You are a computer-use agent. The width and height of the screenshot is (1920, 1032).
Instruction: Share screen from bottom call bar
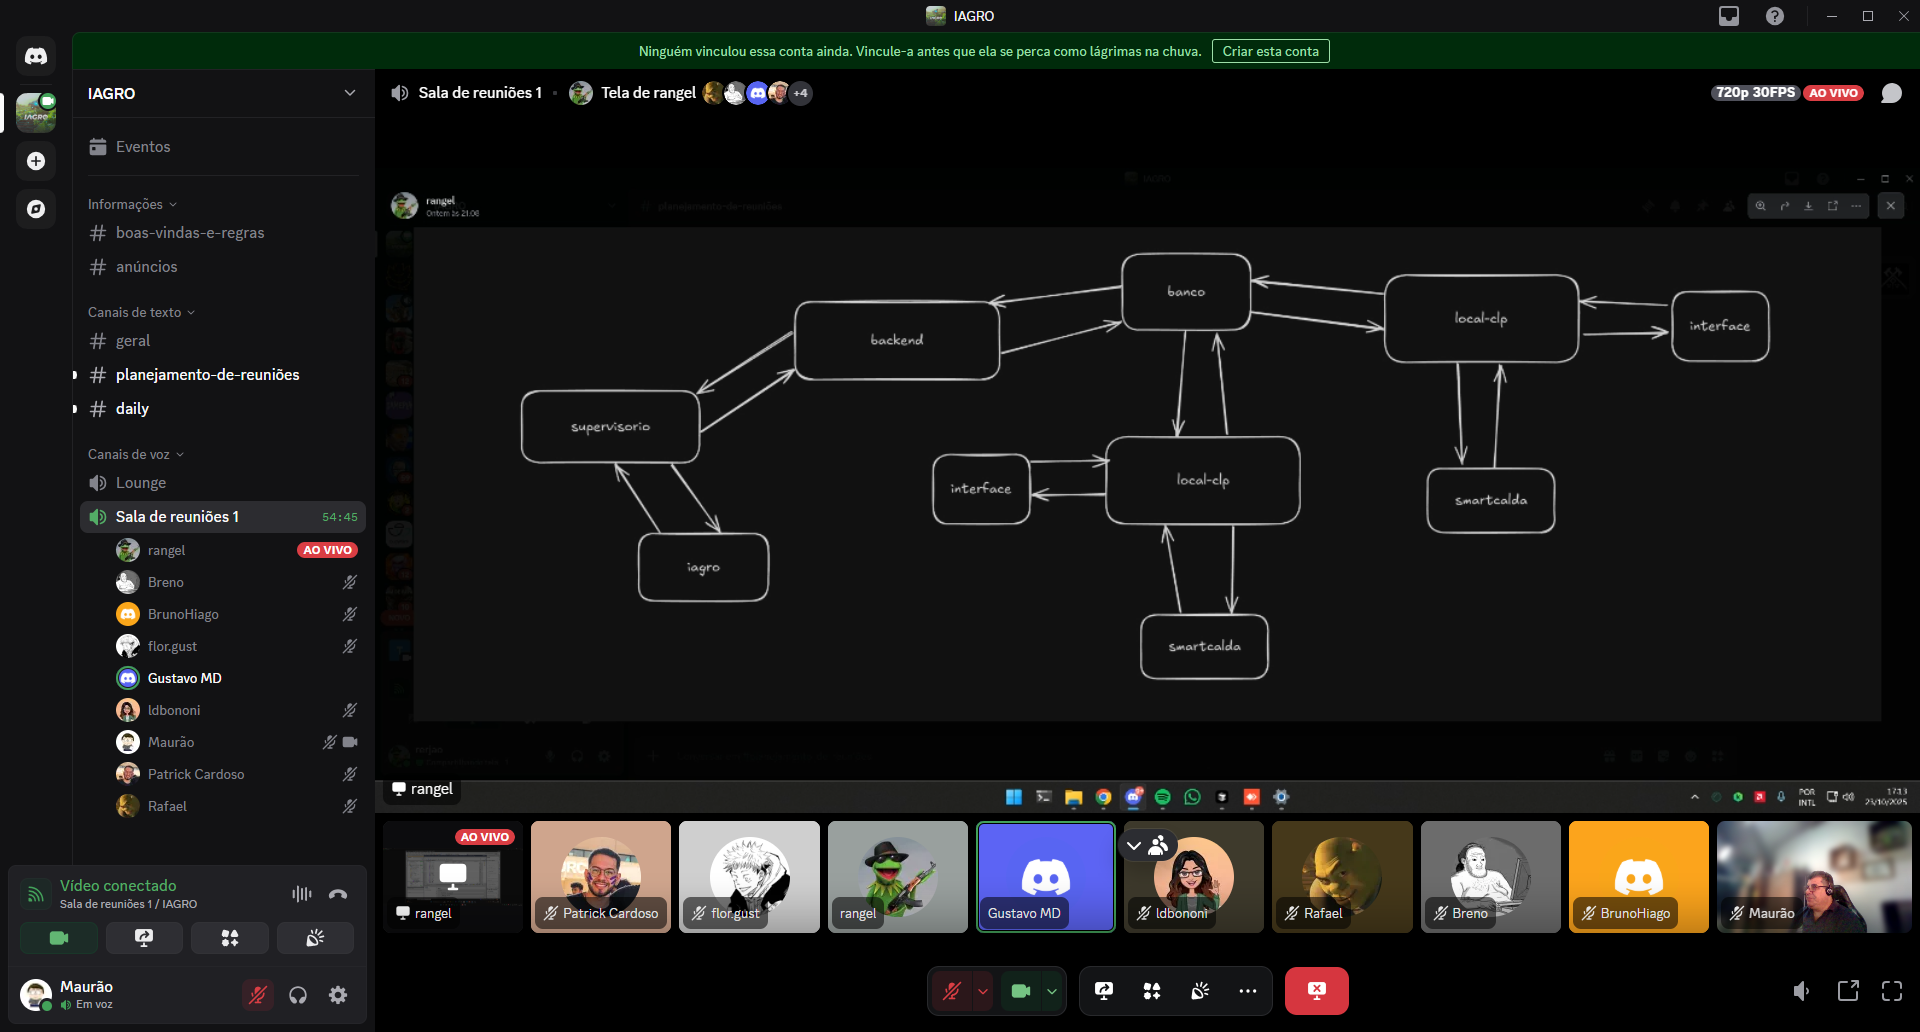click(x=1104, y=991)
